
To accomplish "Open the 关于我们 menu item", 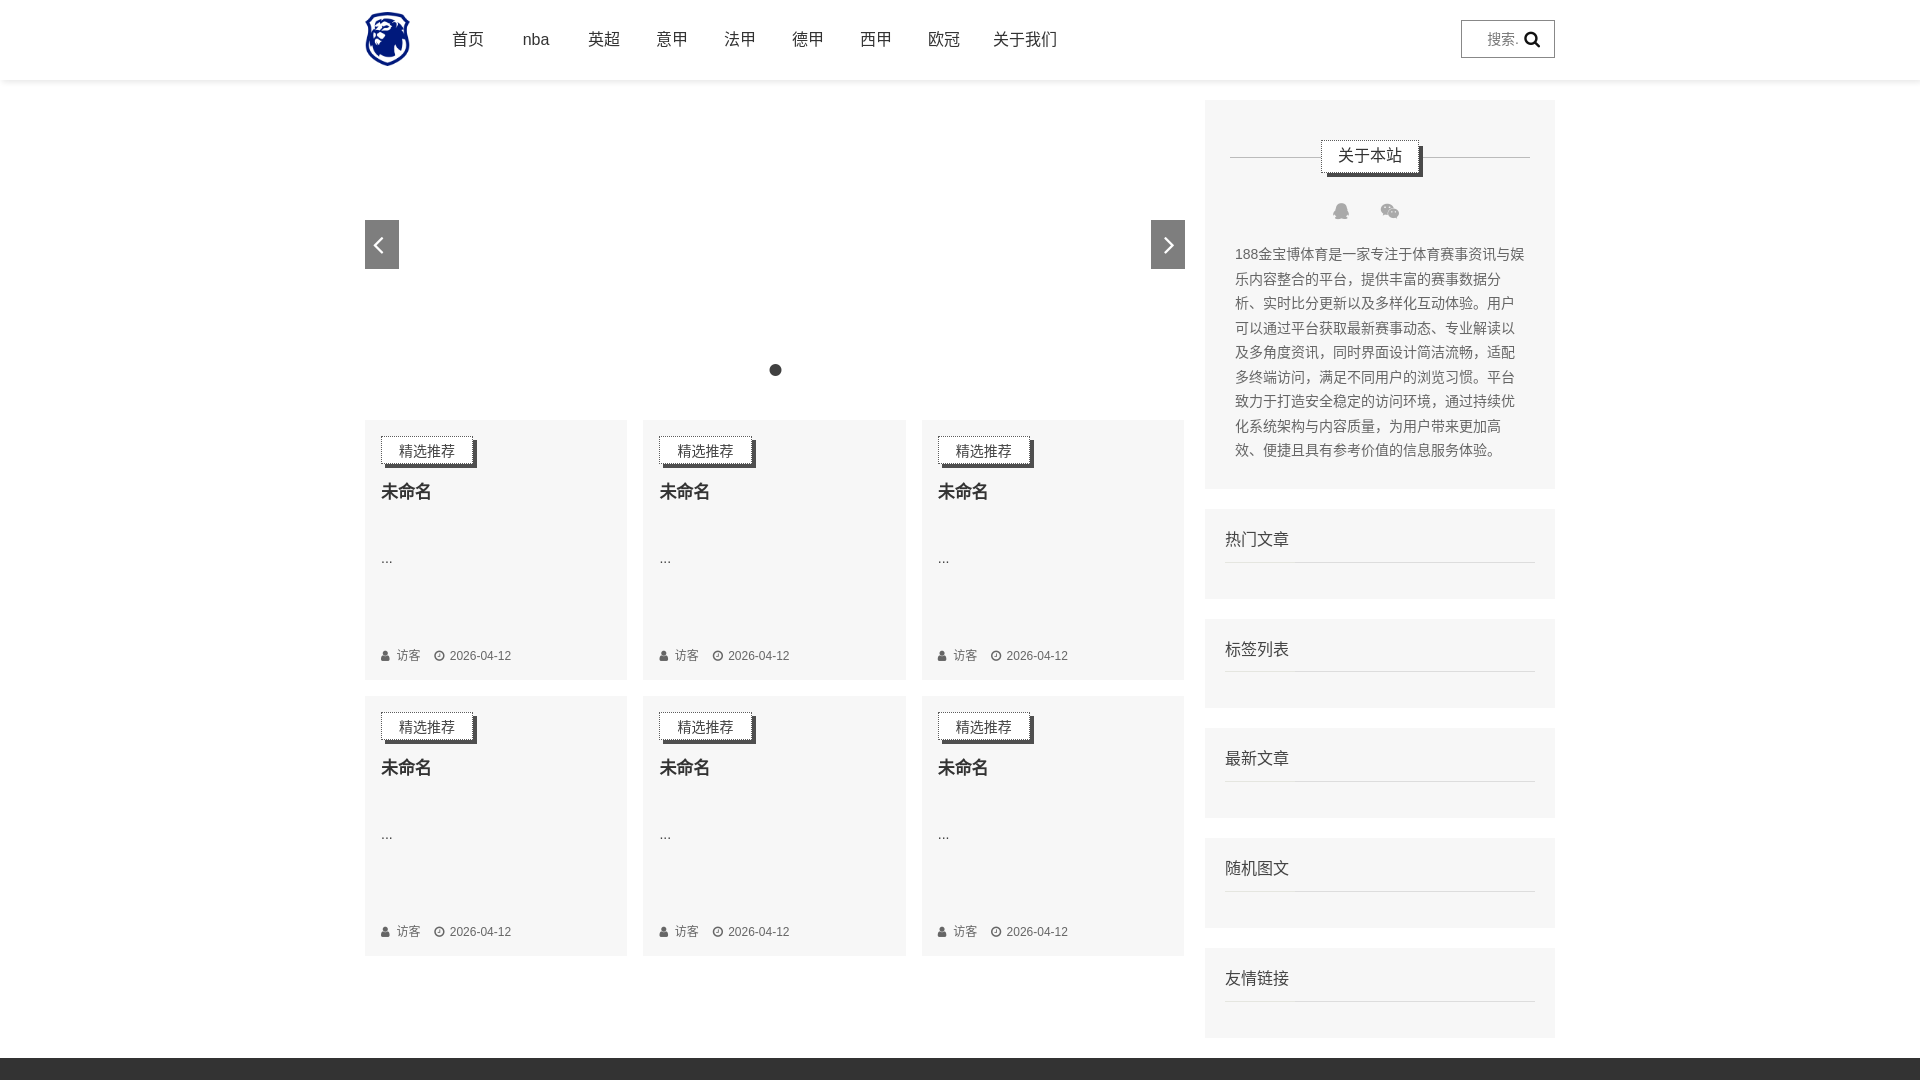I will click(1025, 40).
